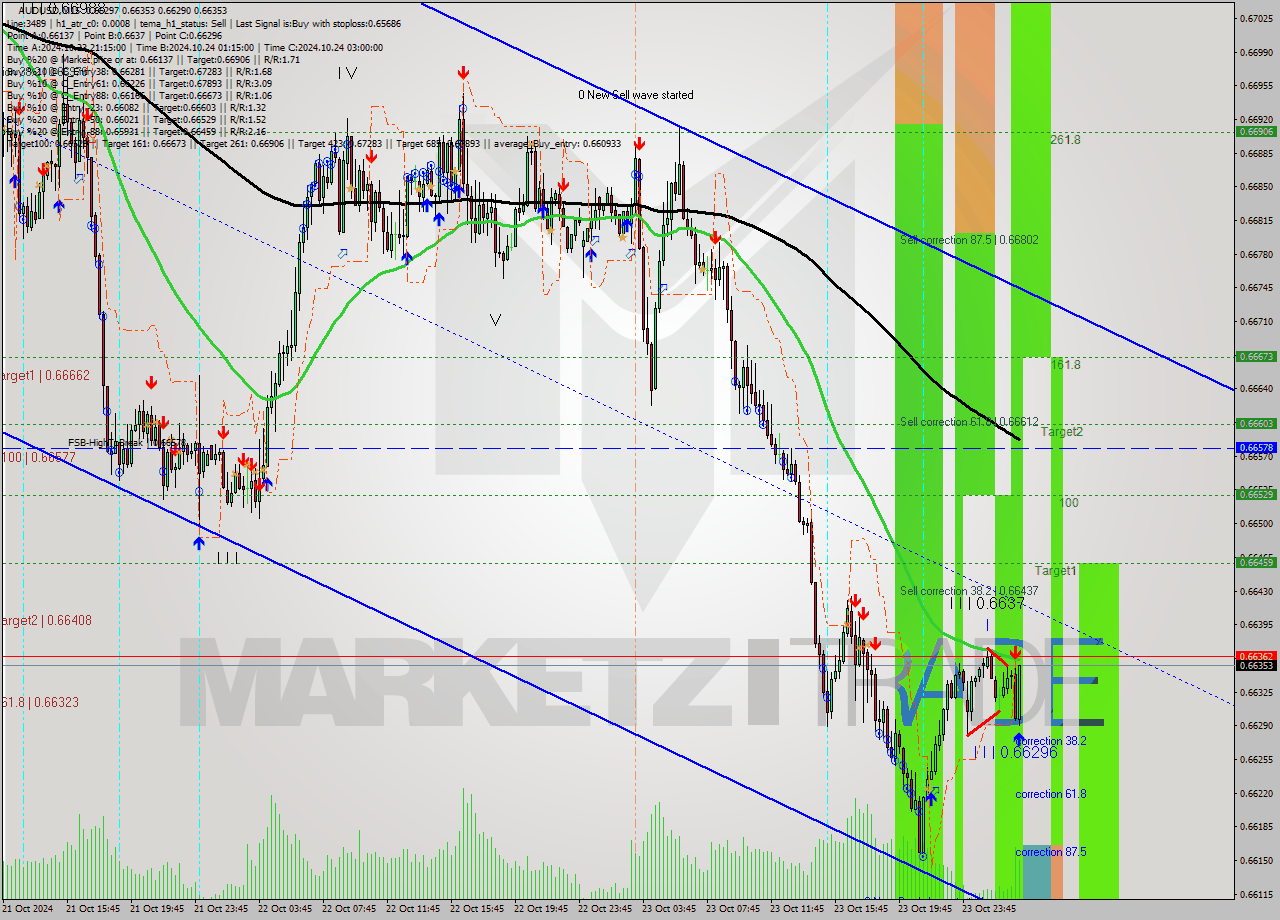
Task: Click the green 0.66603 price tag
Action: point(1255,423)
